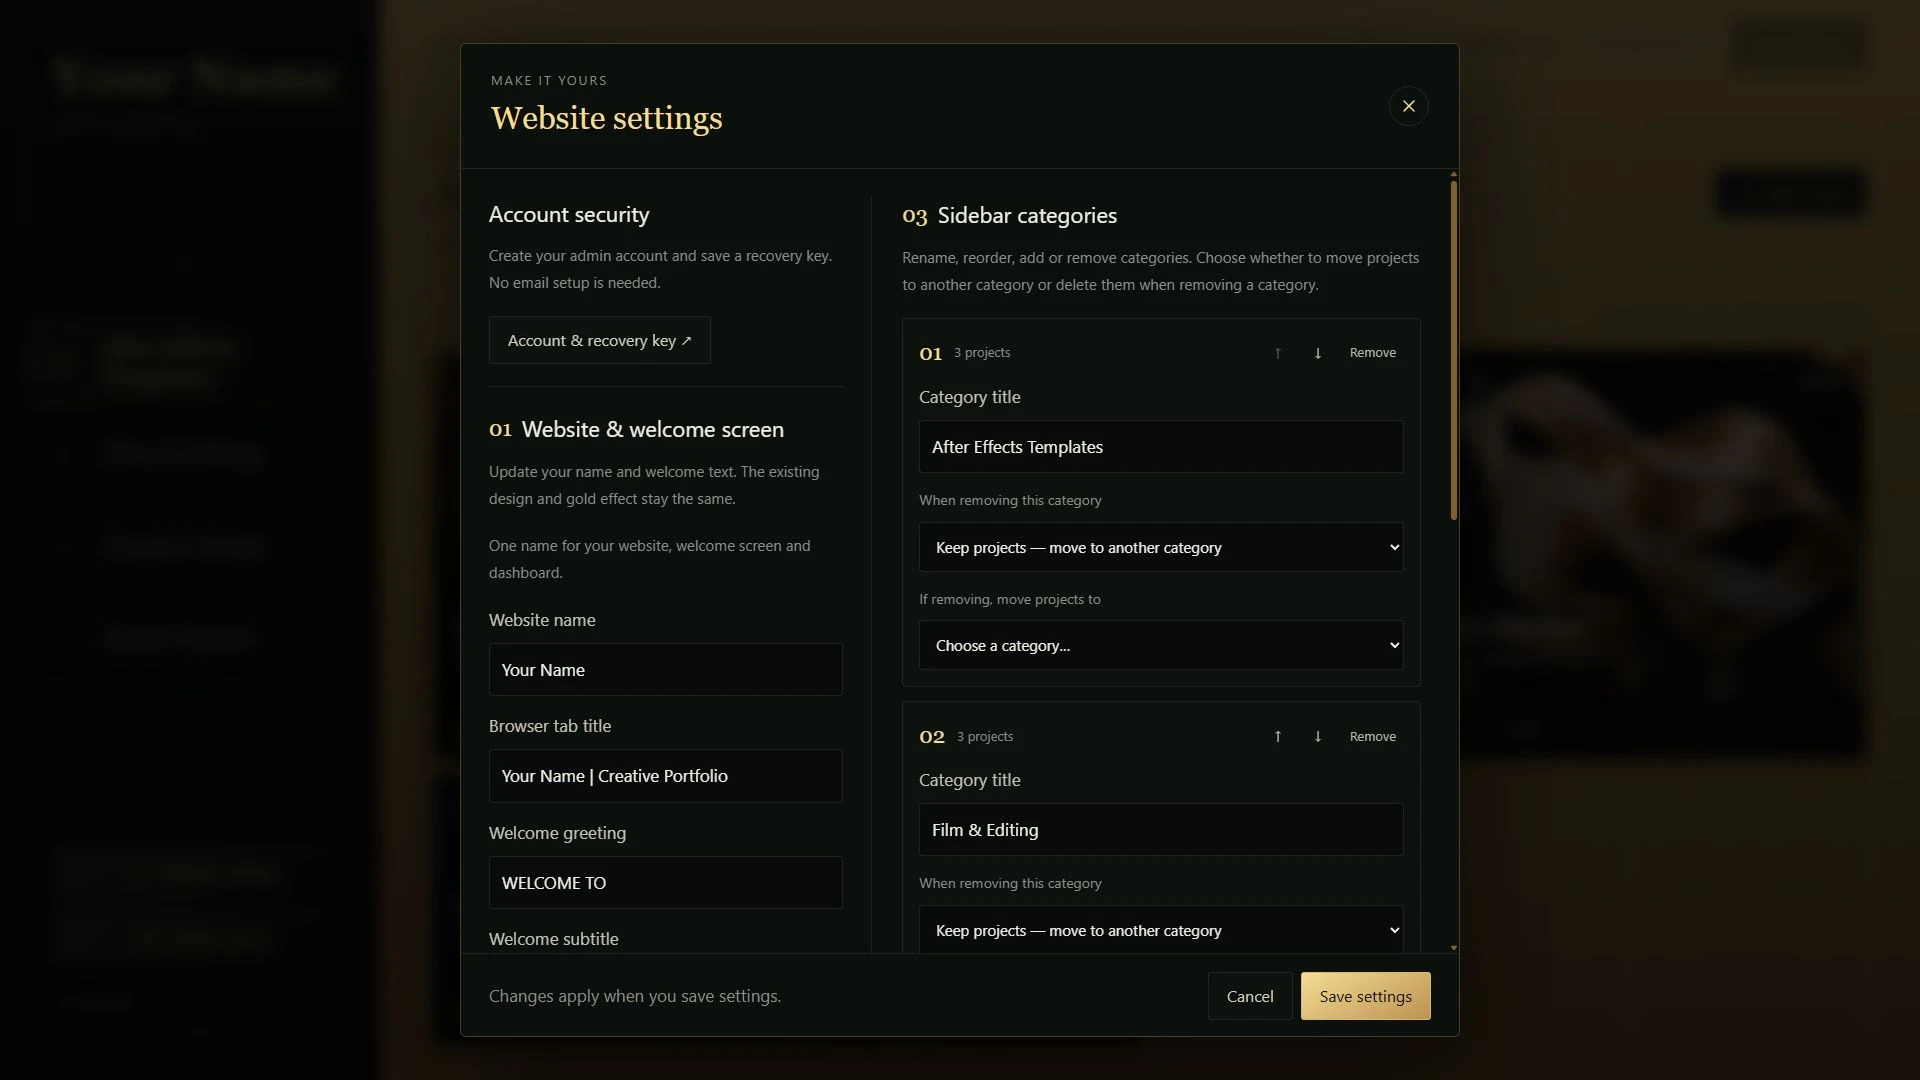This screenshot has height=1080, width=1920.
Task: Click the 'Welcome subtitle' label
Action: pos(553,939)
